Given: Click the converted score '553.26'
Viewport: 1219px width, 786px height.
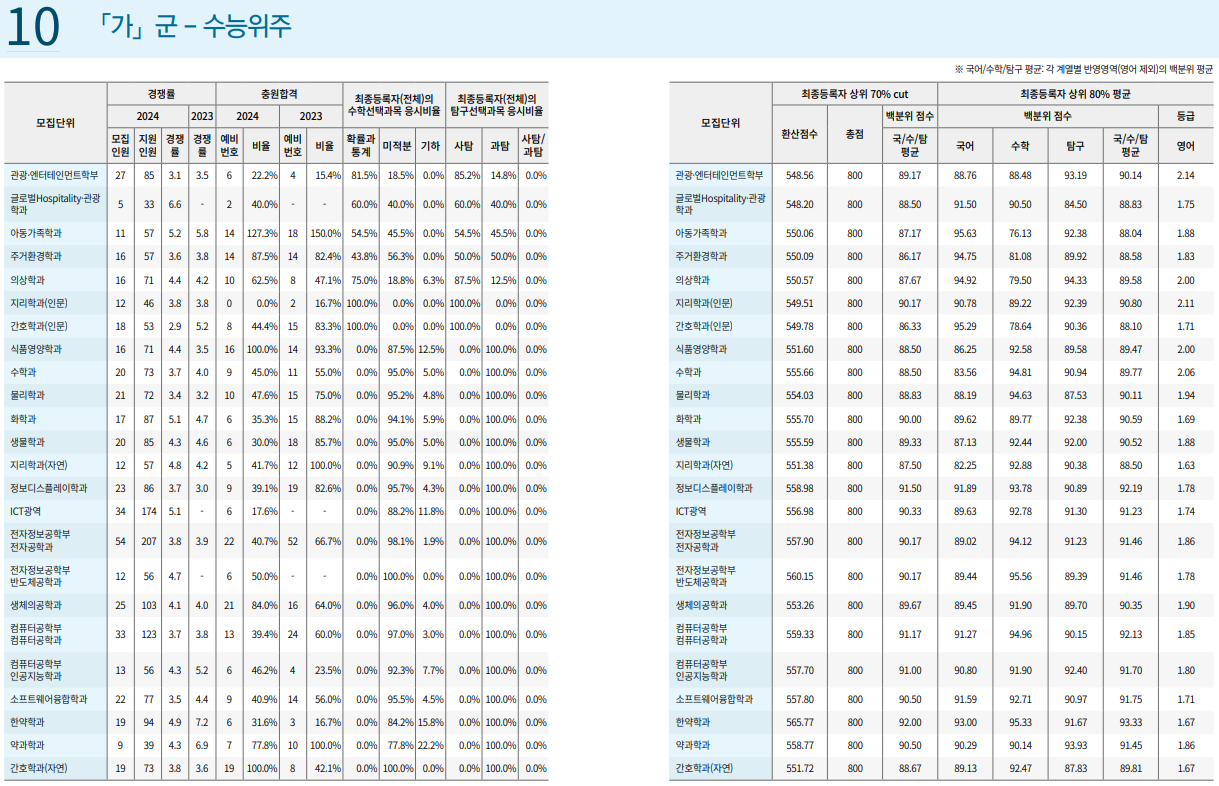Looking at the screenshot, I should click(799, 605).
